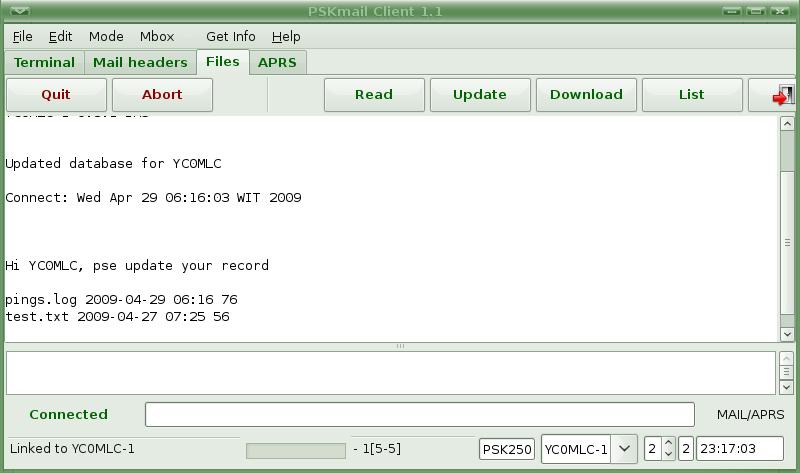Click the 'Connected' status label

68,414
